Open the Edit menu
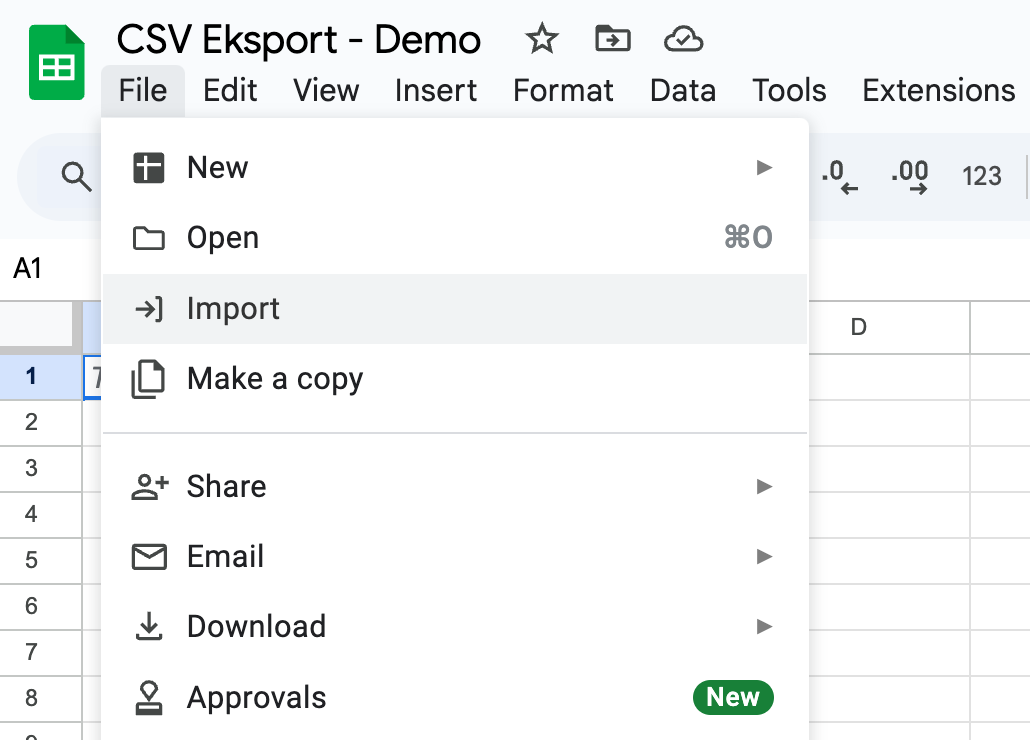Screen dimensions: 1030x740 click(x=230, y=91)
